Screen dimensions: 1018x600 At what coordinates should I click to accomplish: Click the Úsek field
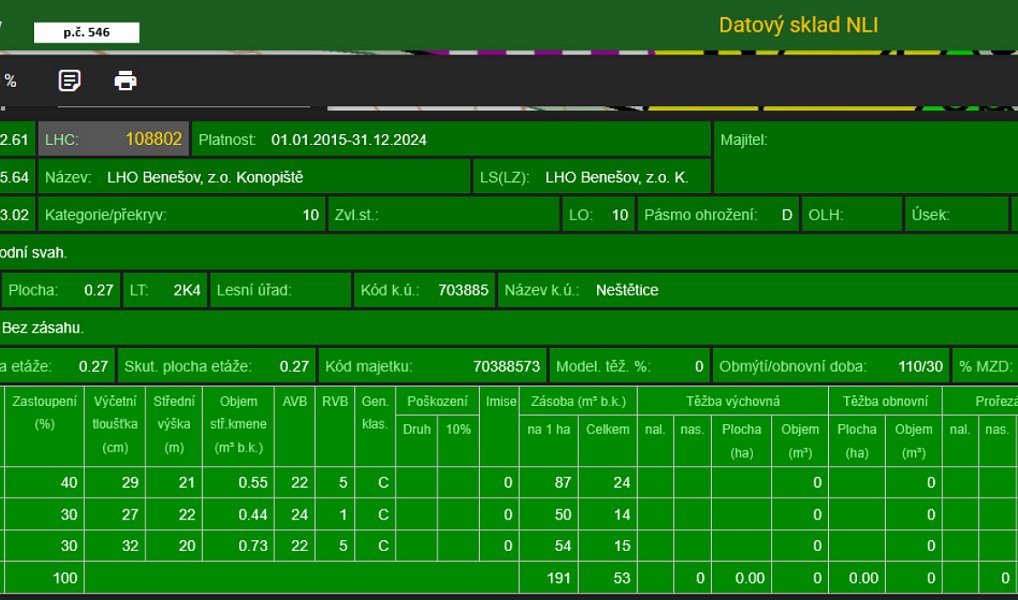tap(957, 215)
